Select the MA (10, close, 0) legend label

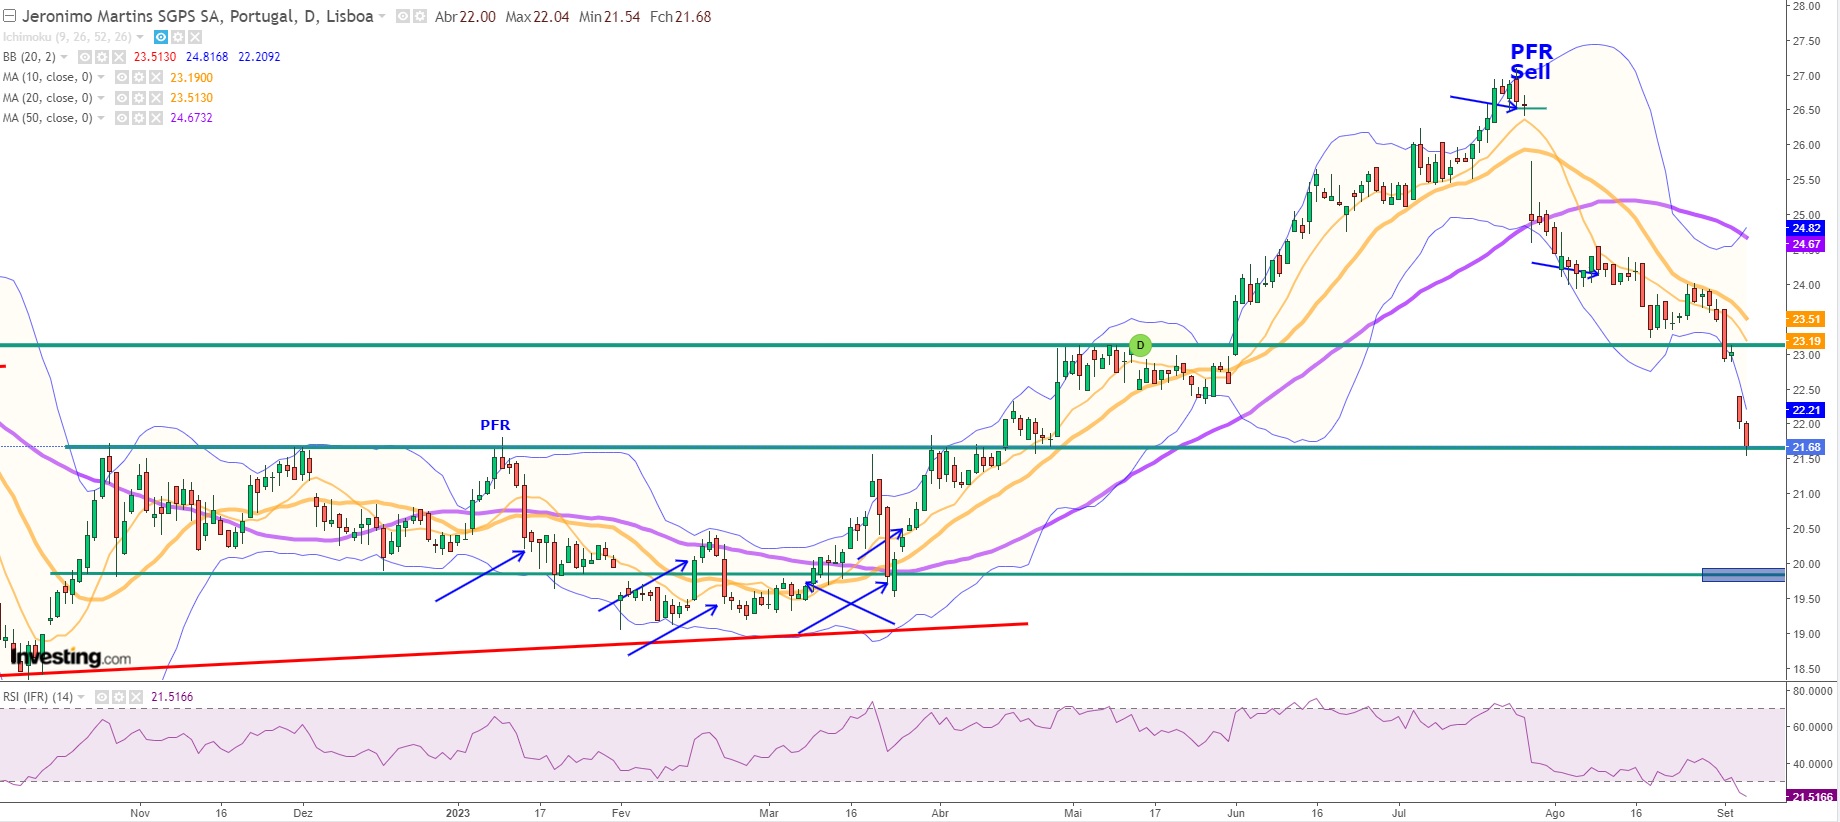[x=48, y=77]
